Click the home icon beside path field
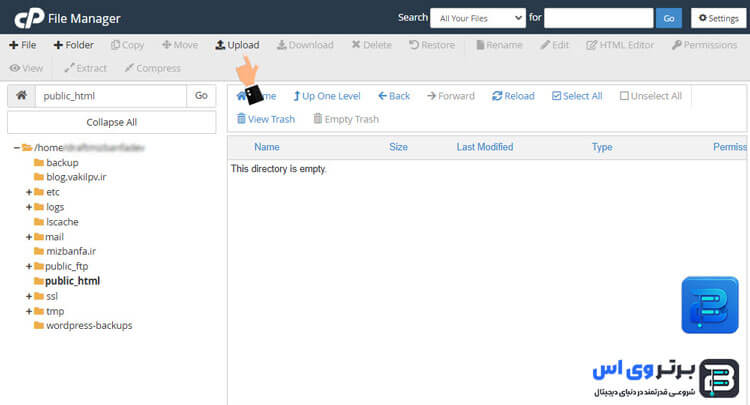750x405 pixels. pyautogui.click(x=21, y=95)
